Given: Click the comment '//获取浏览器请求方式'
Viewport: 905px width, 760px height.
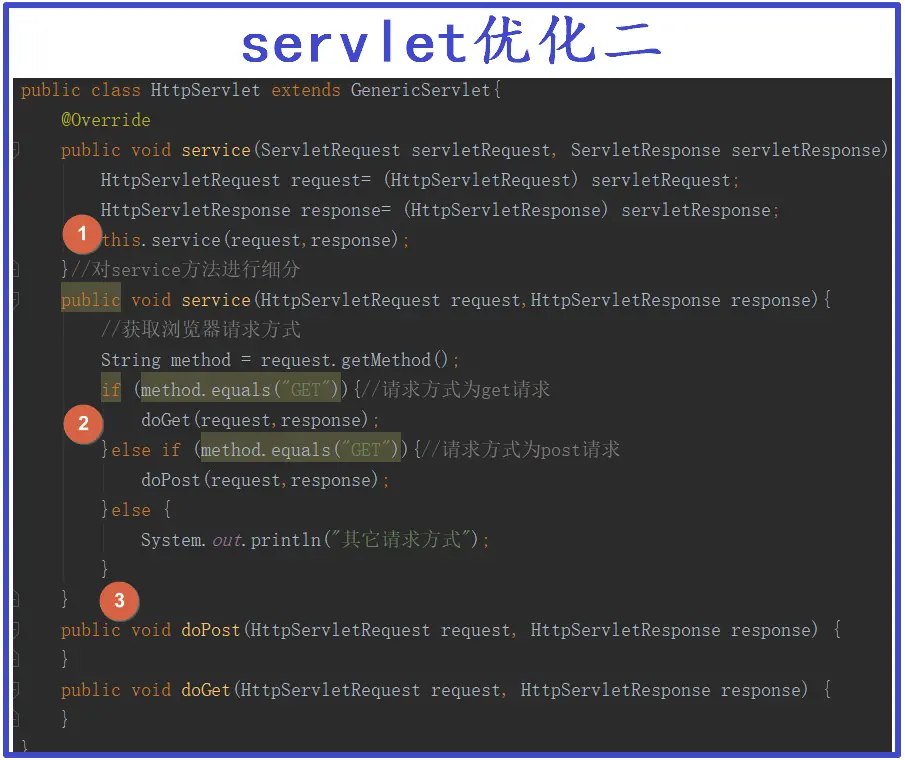Looking at the screenshot, I should (x=201, y=330).
